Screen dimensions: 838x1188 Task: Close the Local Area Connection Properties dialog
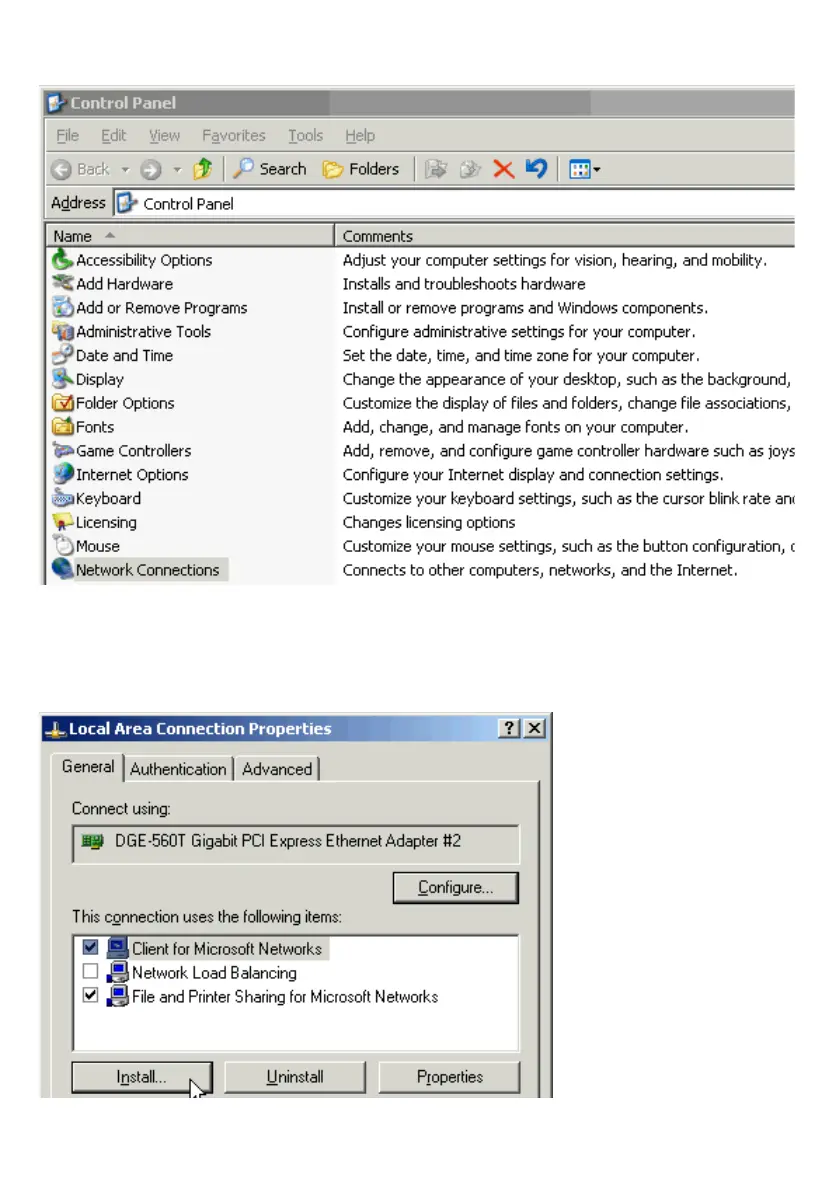[534, 728]
